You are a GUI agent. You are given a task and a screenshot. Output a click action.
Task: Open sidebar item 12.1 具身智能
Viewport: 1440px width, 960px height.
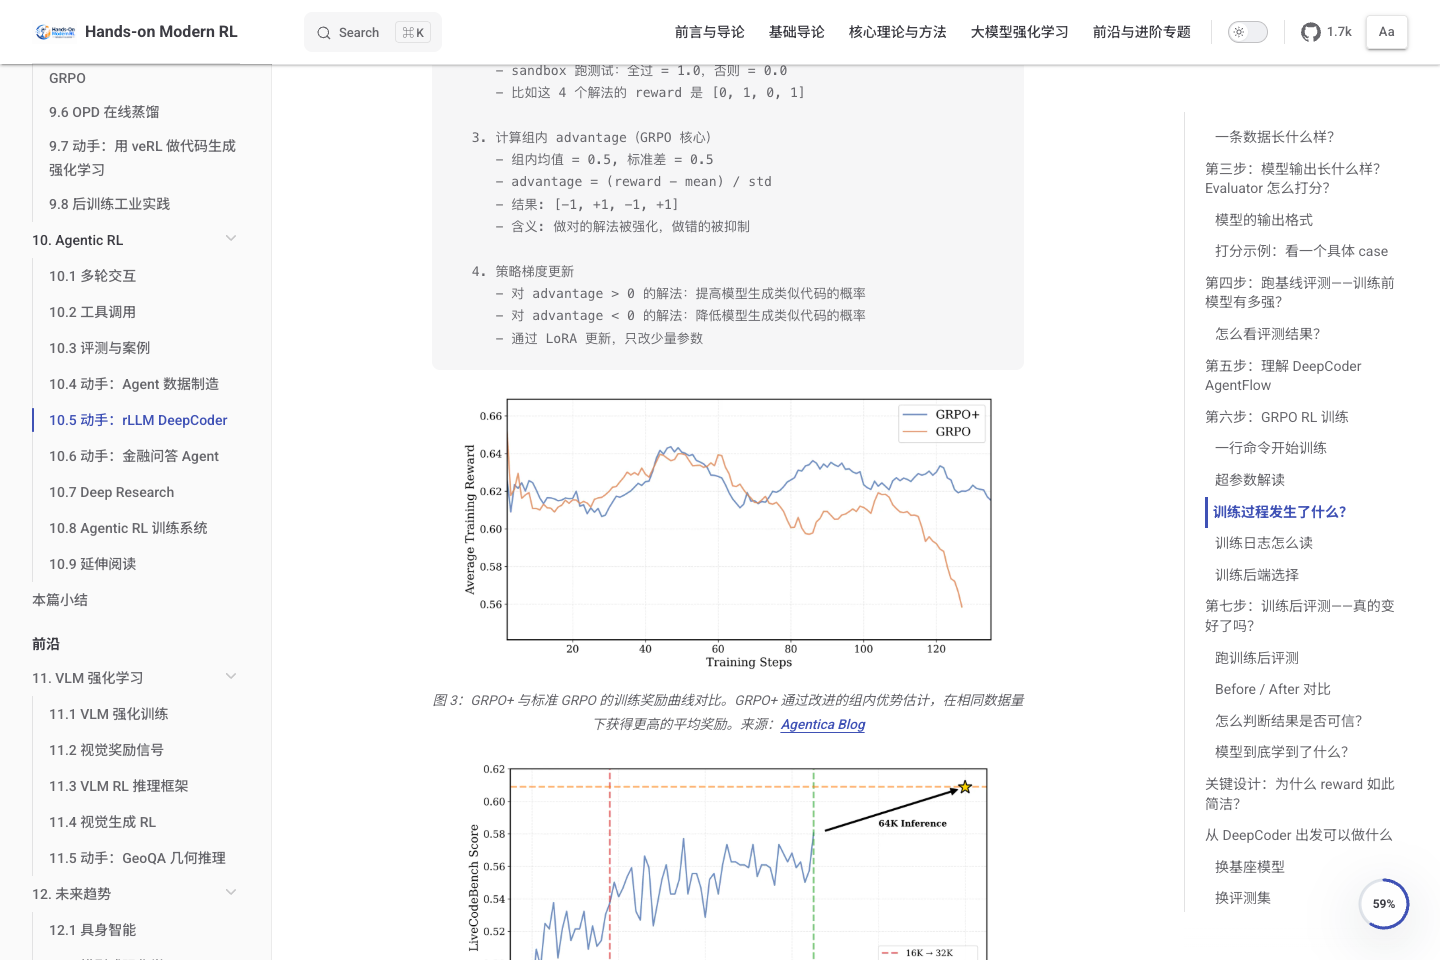tap(93, 930)
